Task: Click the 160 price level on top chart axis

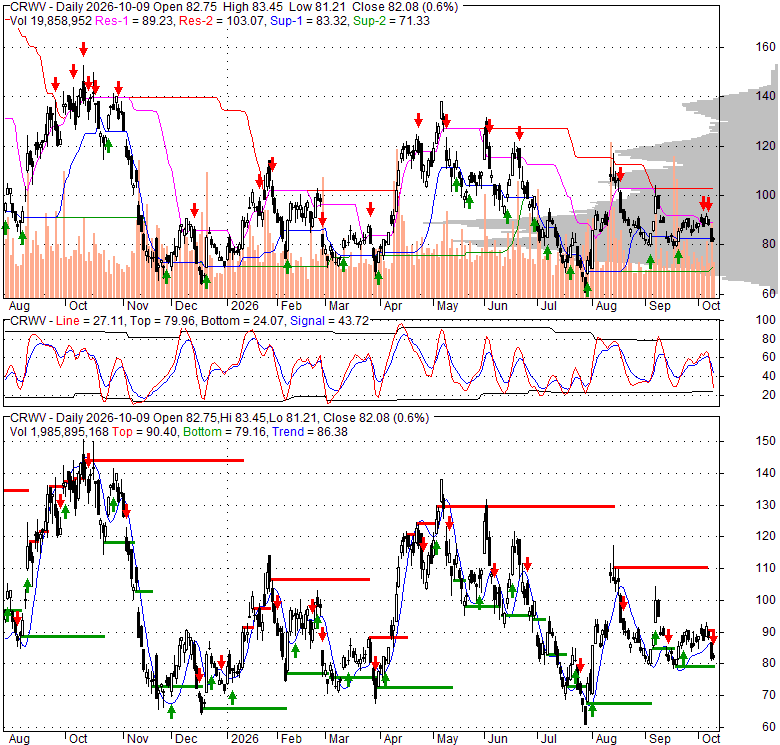Action: click(765, 47)
